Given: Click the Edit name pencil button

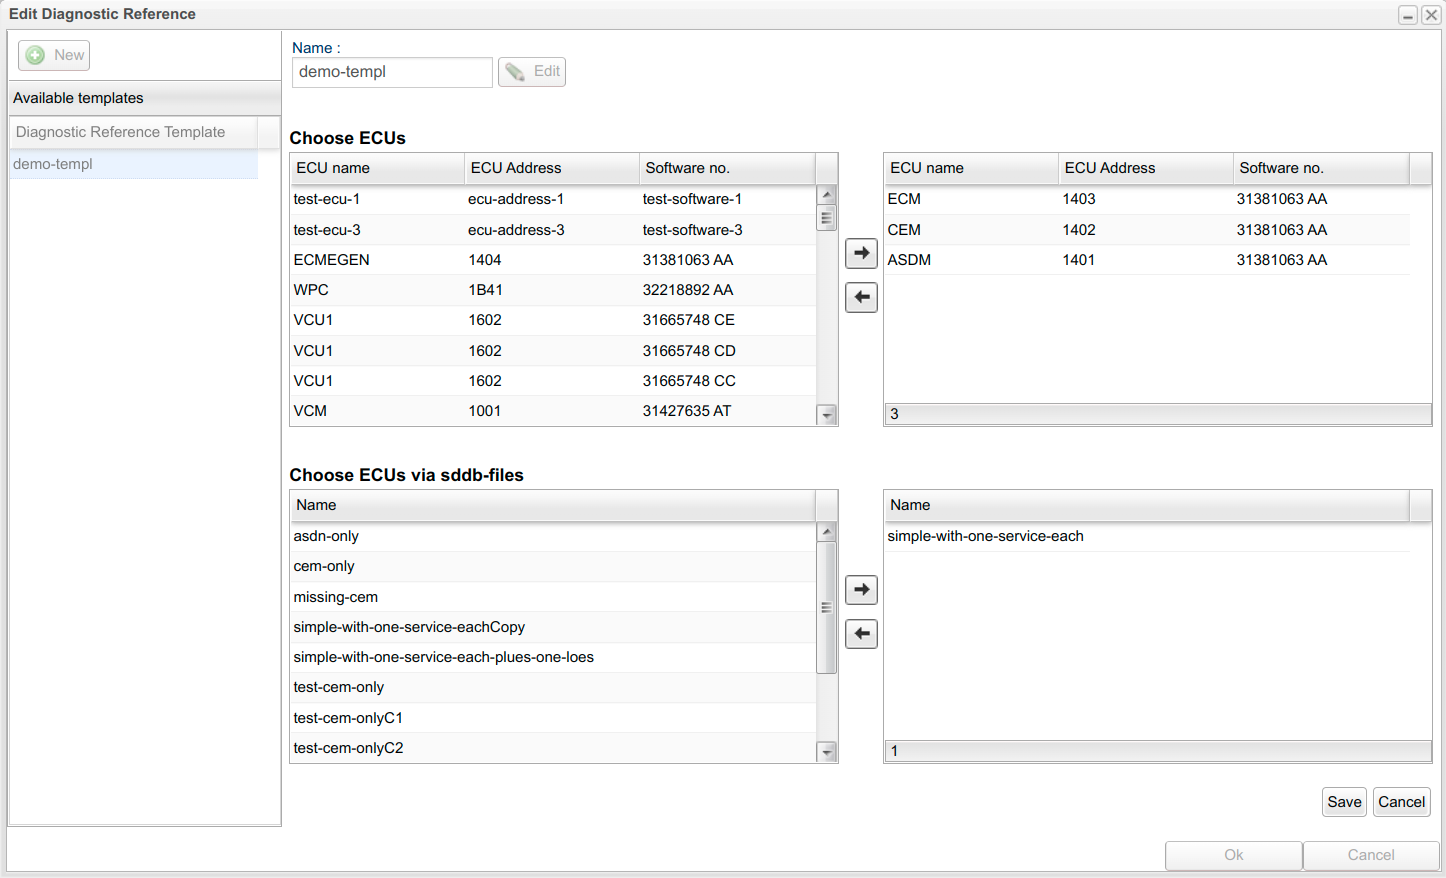Looking at the screenshot, I should click(532, 72).
